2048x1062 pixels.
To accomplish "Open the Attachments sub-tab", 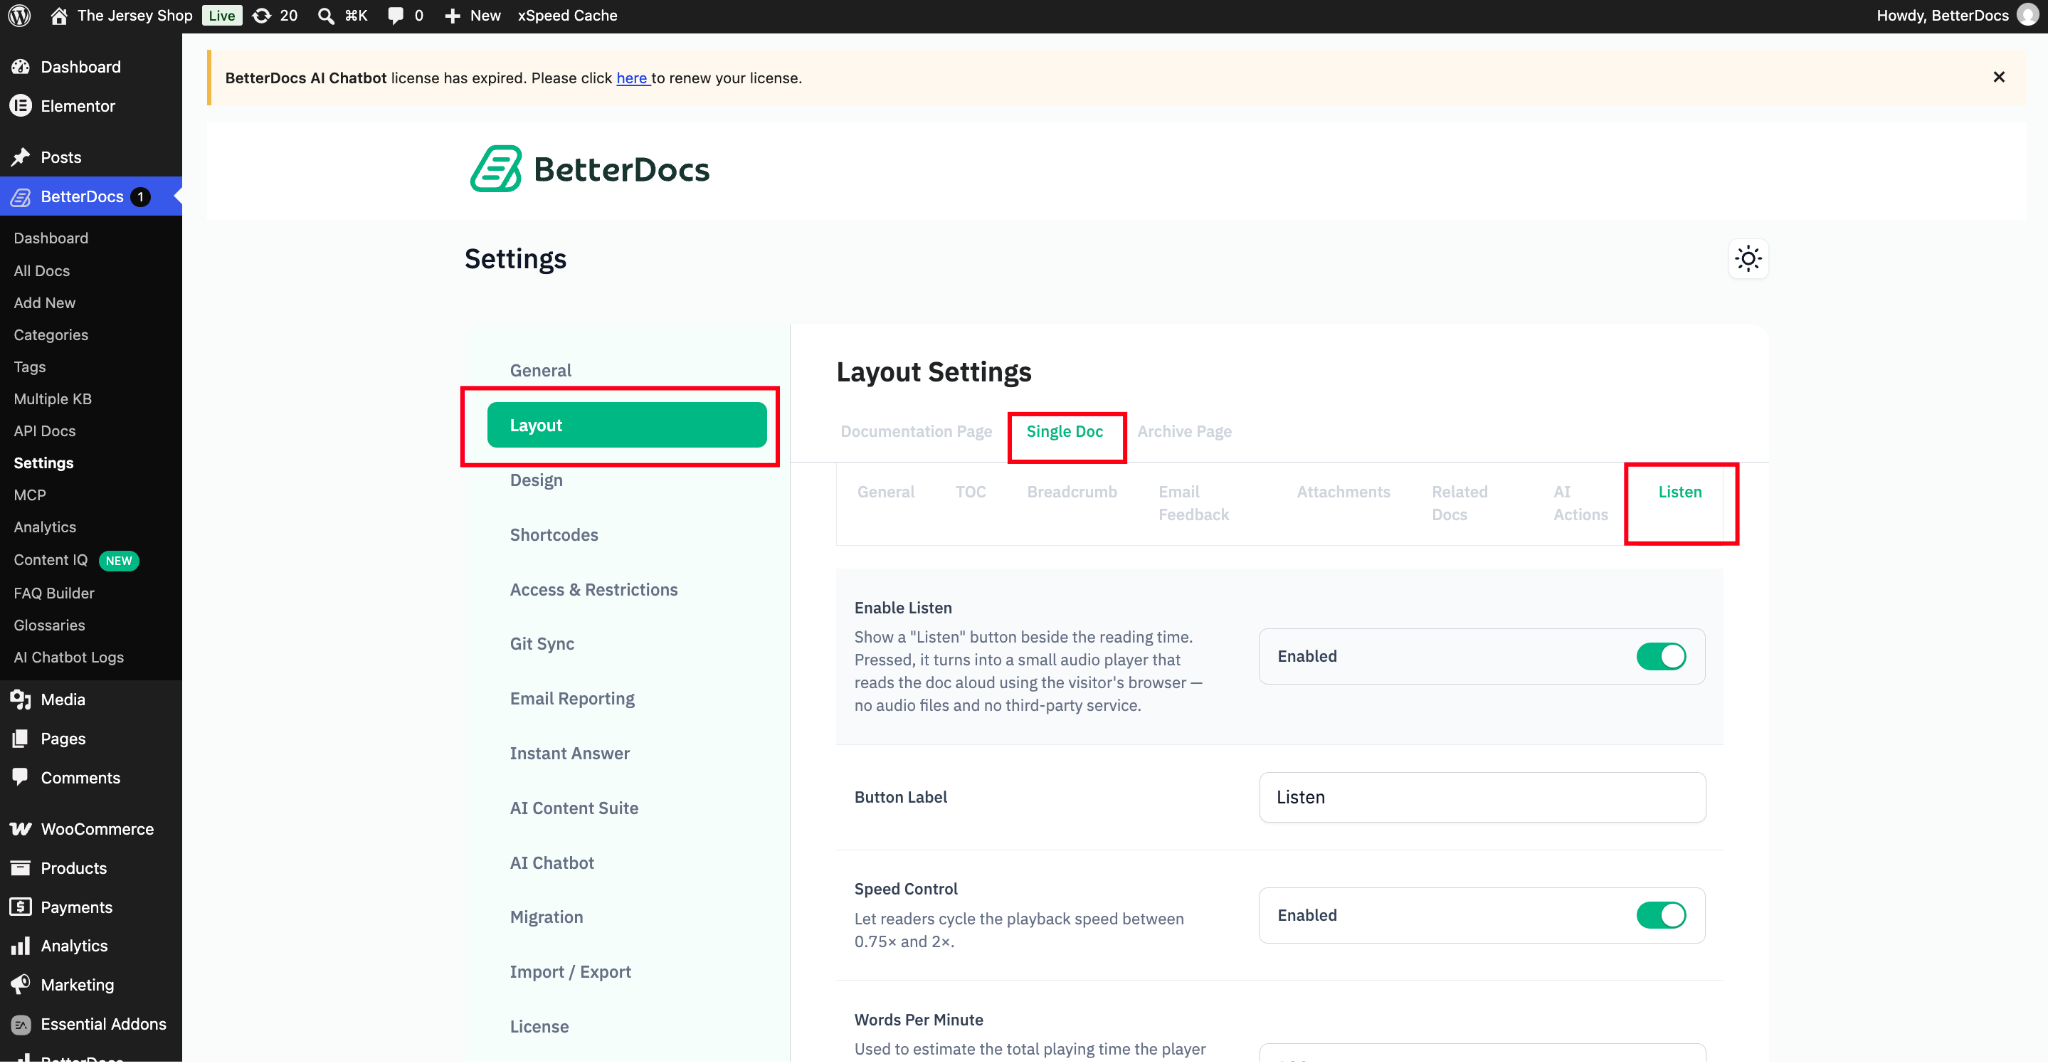I will click(x=1344, y=492).
